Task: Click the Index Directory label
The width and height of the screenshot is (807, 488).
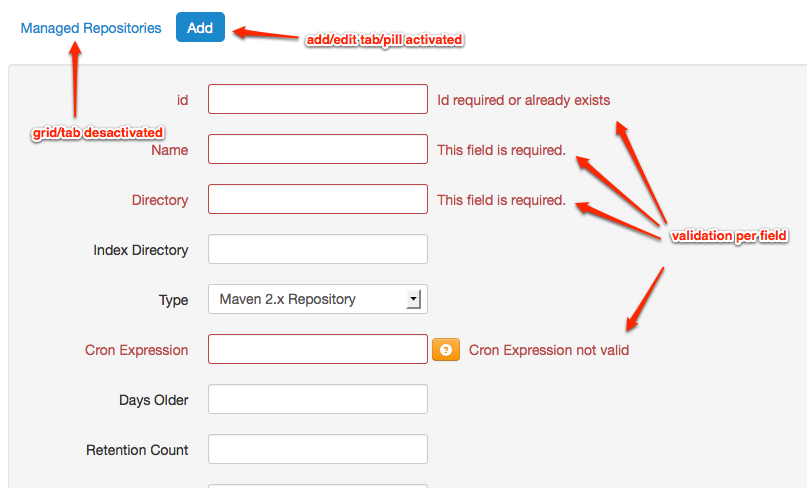Action: click(x=141, y=250)
